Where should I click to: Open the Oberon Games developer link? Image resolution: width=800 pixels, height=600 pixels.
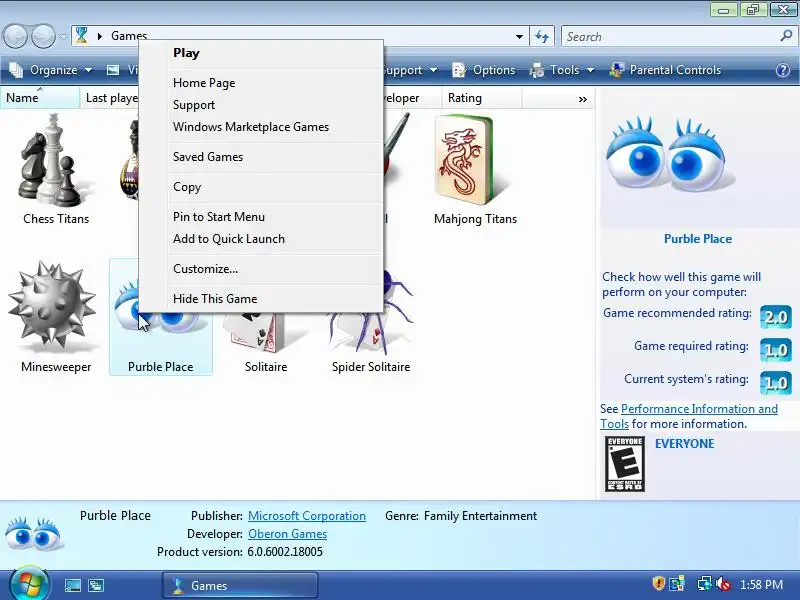pyautogui.click(x=287, y=534)
